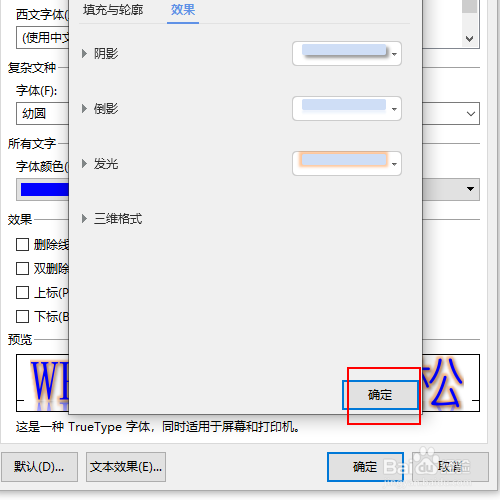The image size is (500, 500).
Task: Enable the 上标 checkbox
Action: click(23, 293)
